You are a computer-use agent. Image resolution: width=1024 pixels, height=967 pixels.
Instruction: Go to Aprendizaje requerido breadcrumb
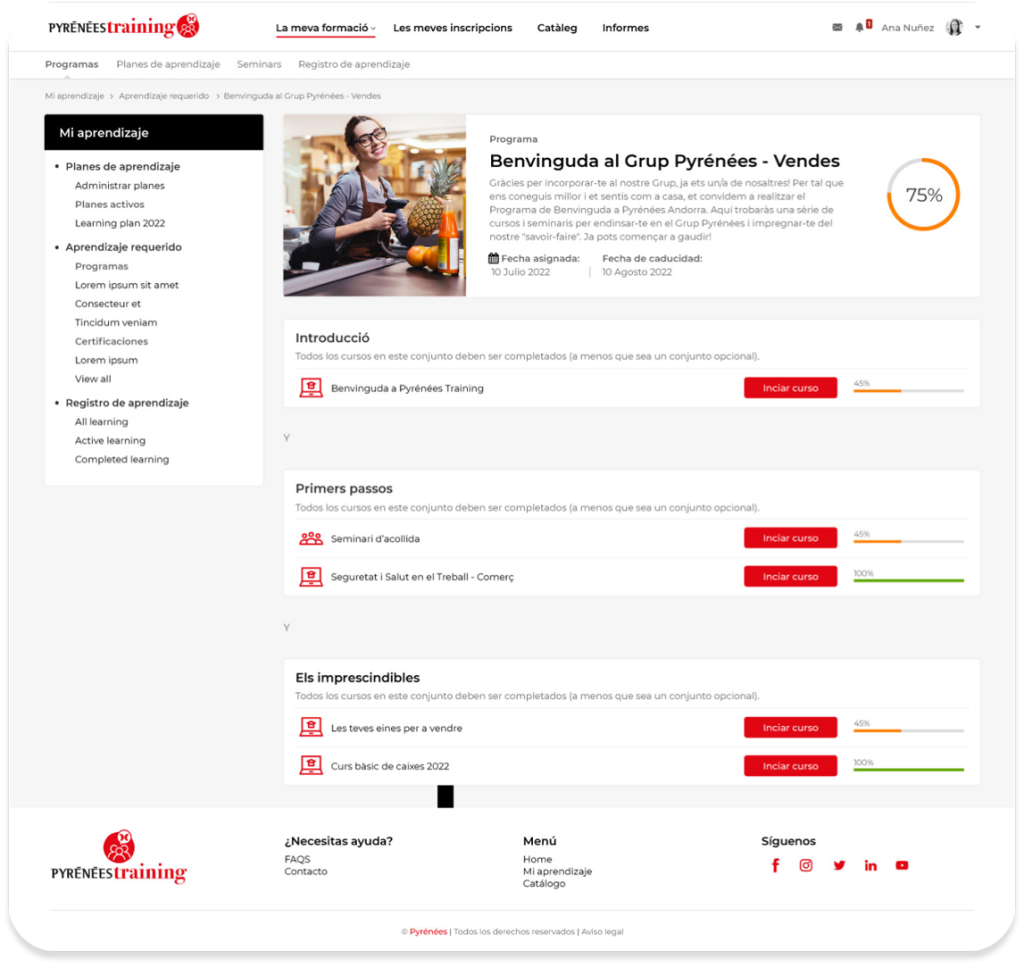164,96
